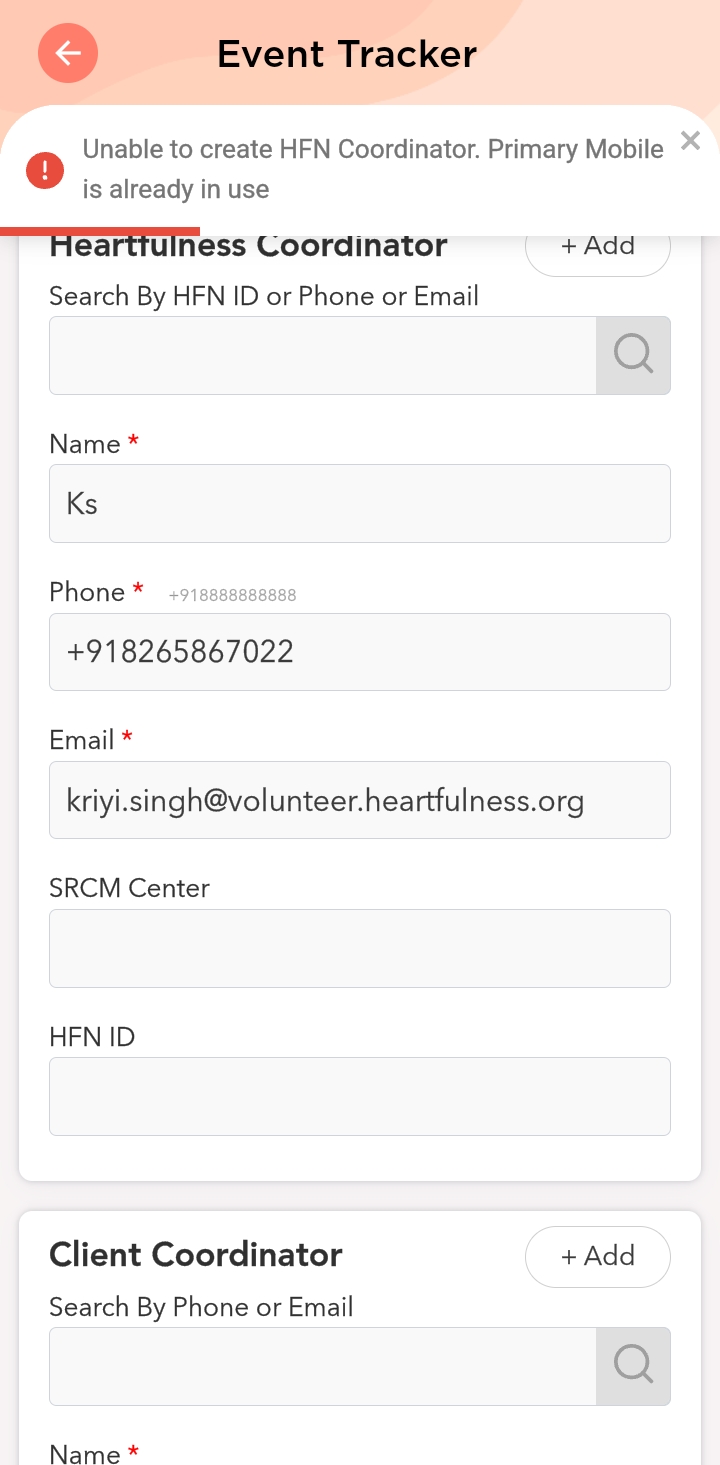This screenshot has width=720, height=1465.
Task: Focus the empty SRCM Center field
Action: (359, 948)
